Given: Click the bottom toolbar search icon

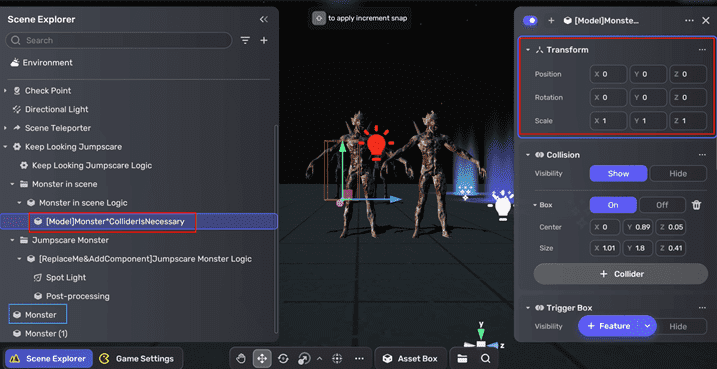Looking at the screenshot, I should [x=486, y=359].
